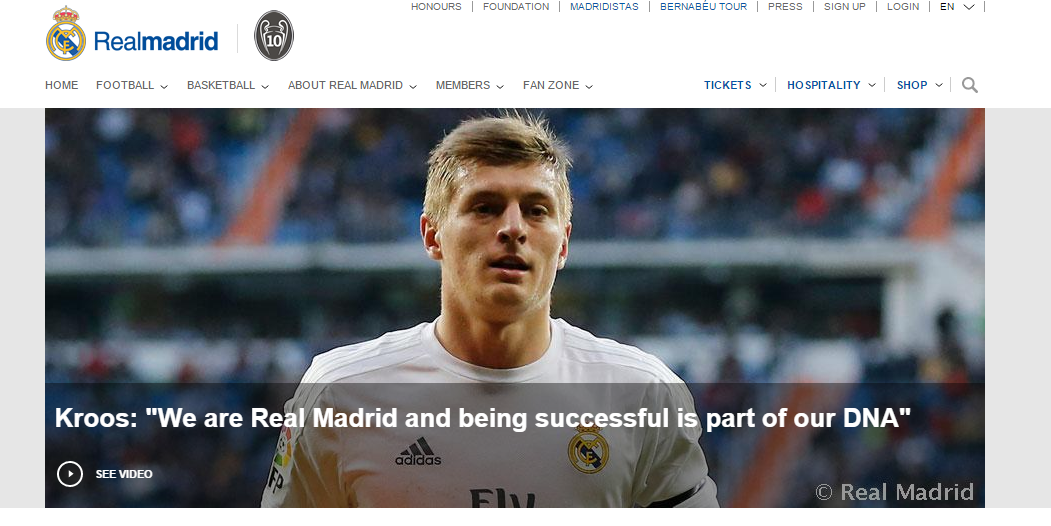The height and width of the screenshot is (526, 1051).
Task: Click the 10 Champions trophy badge
Action: [x=274, y=36]
